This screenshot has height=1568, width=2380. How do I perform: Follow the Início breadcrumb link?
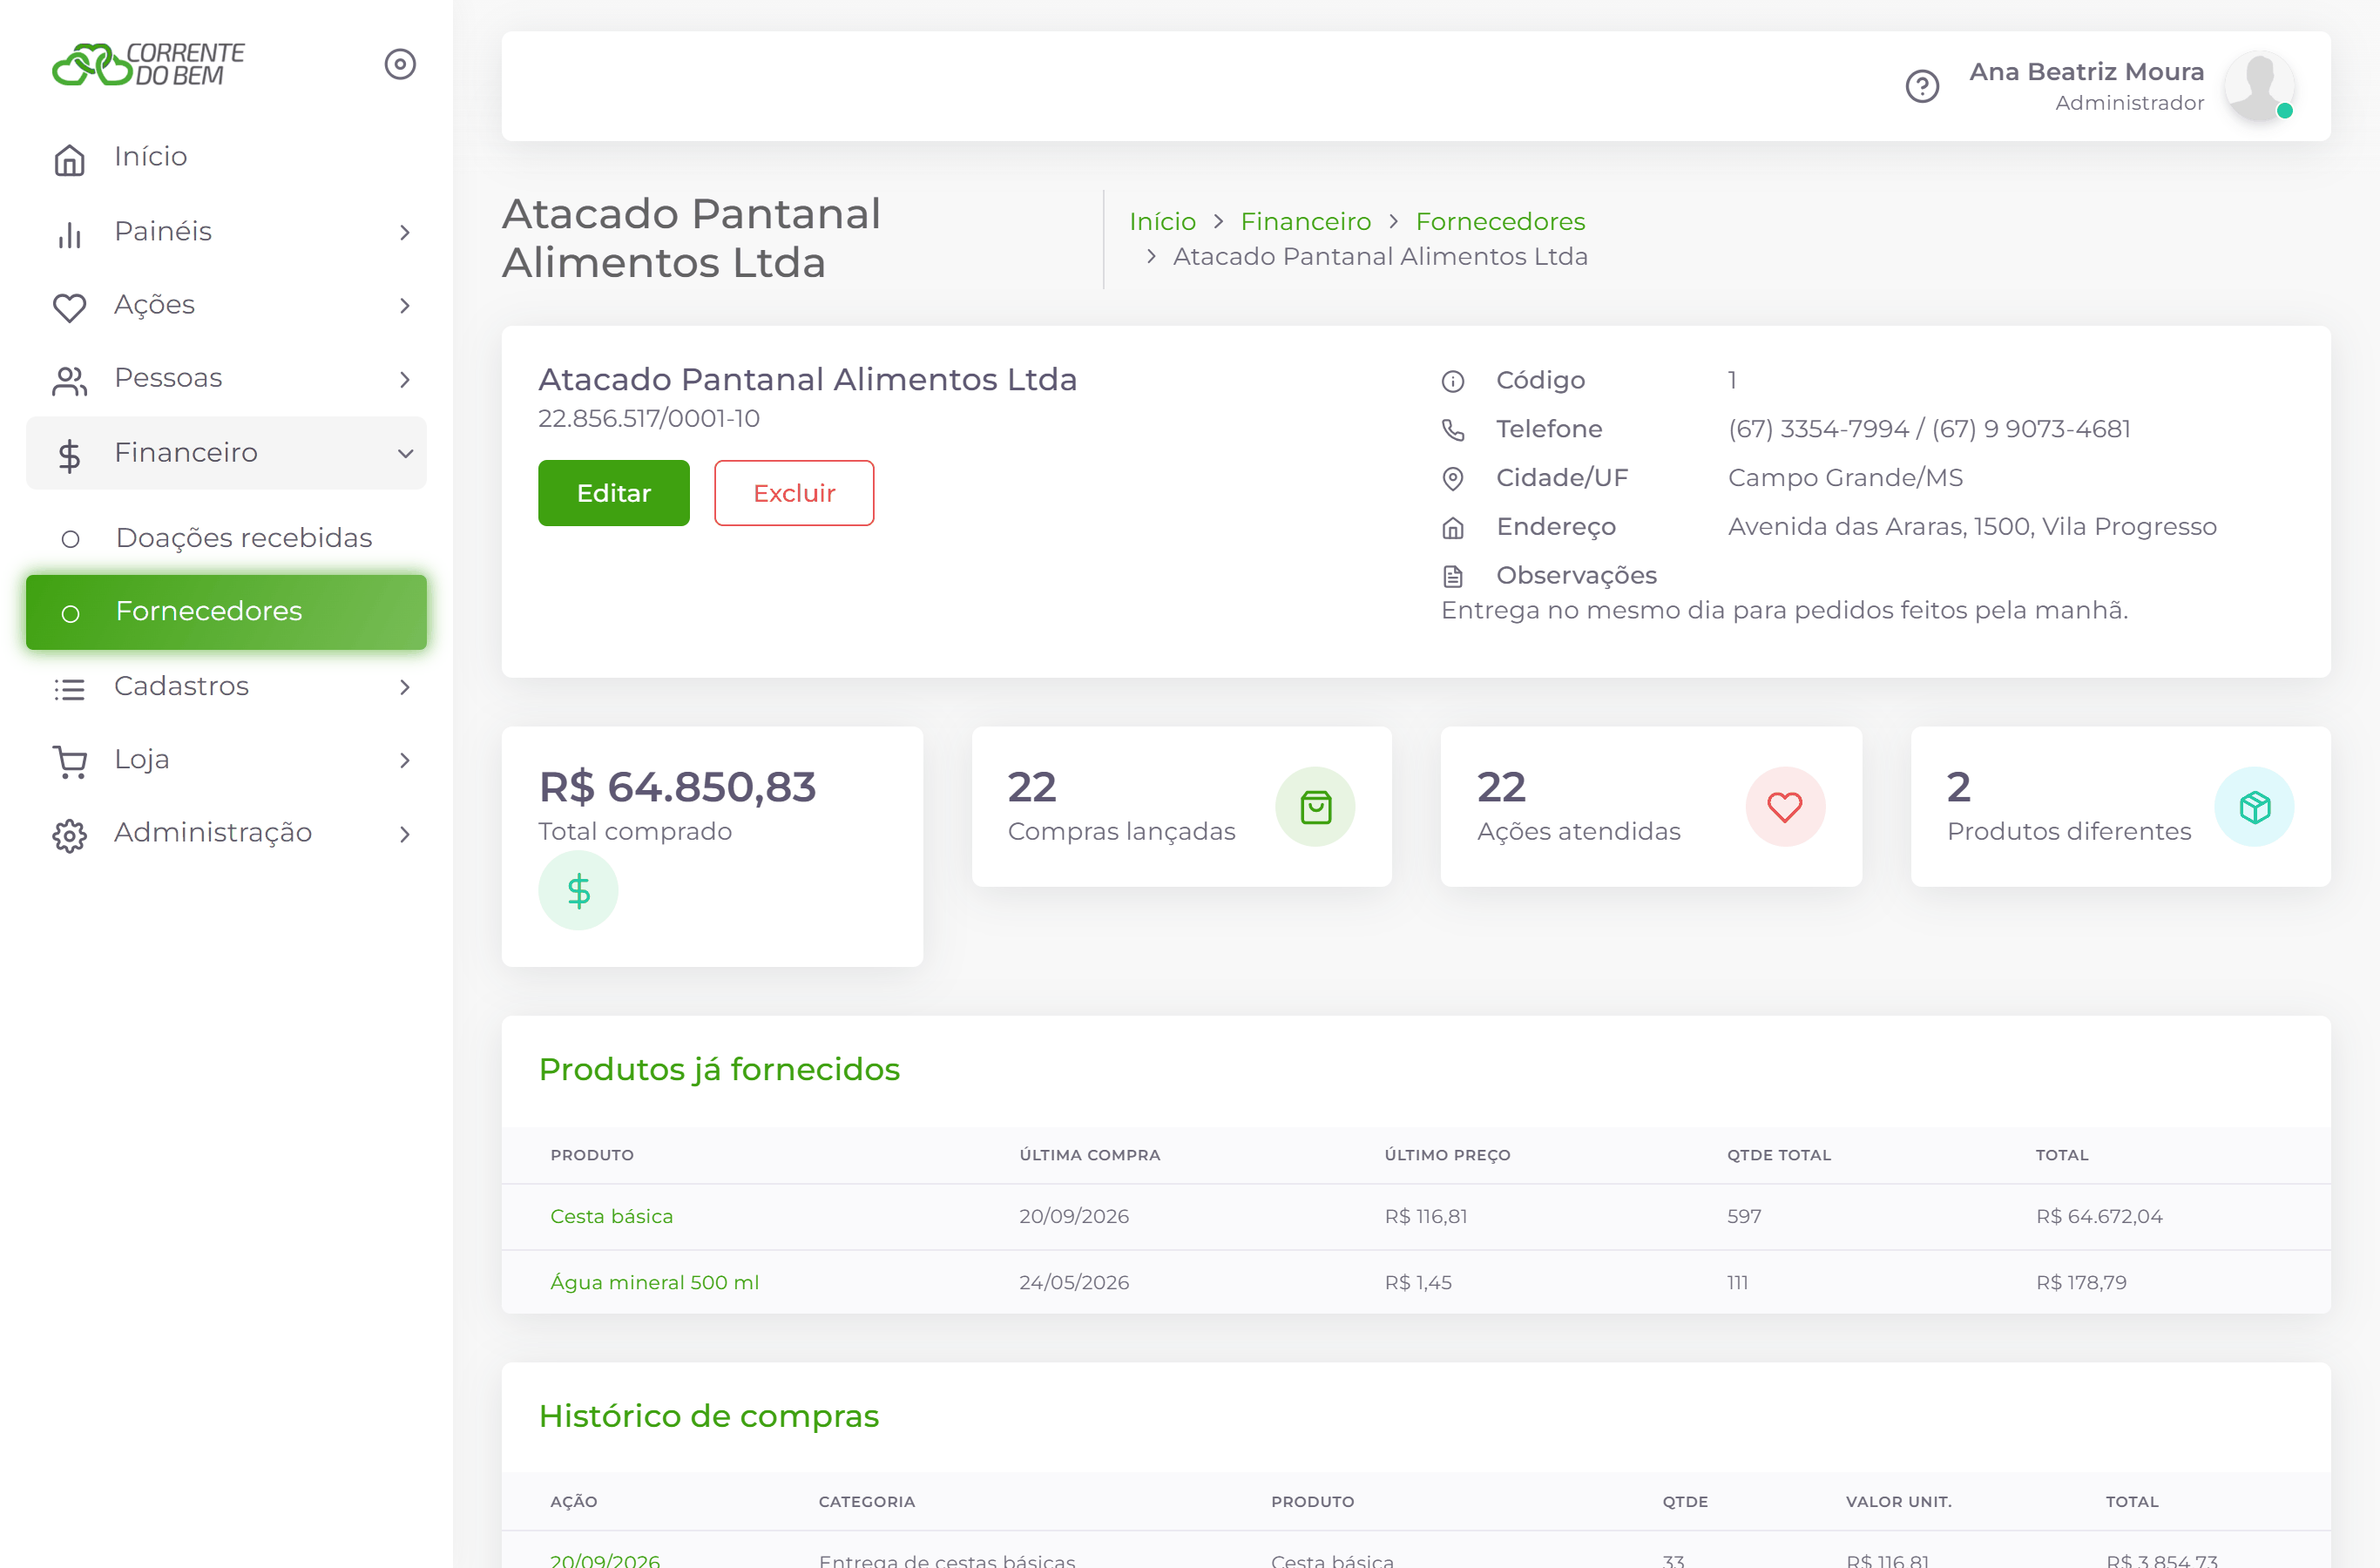point(1162,221)
